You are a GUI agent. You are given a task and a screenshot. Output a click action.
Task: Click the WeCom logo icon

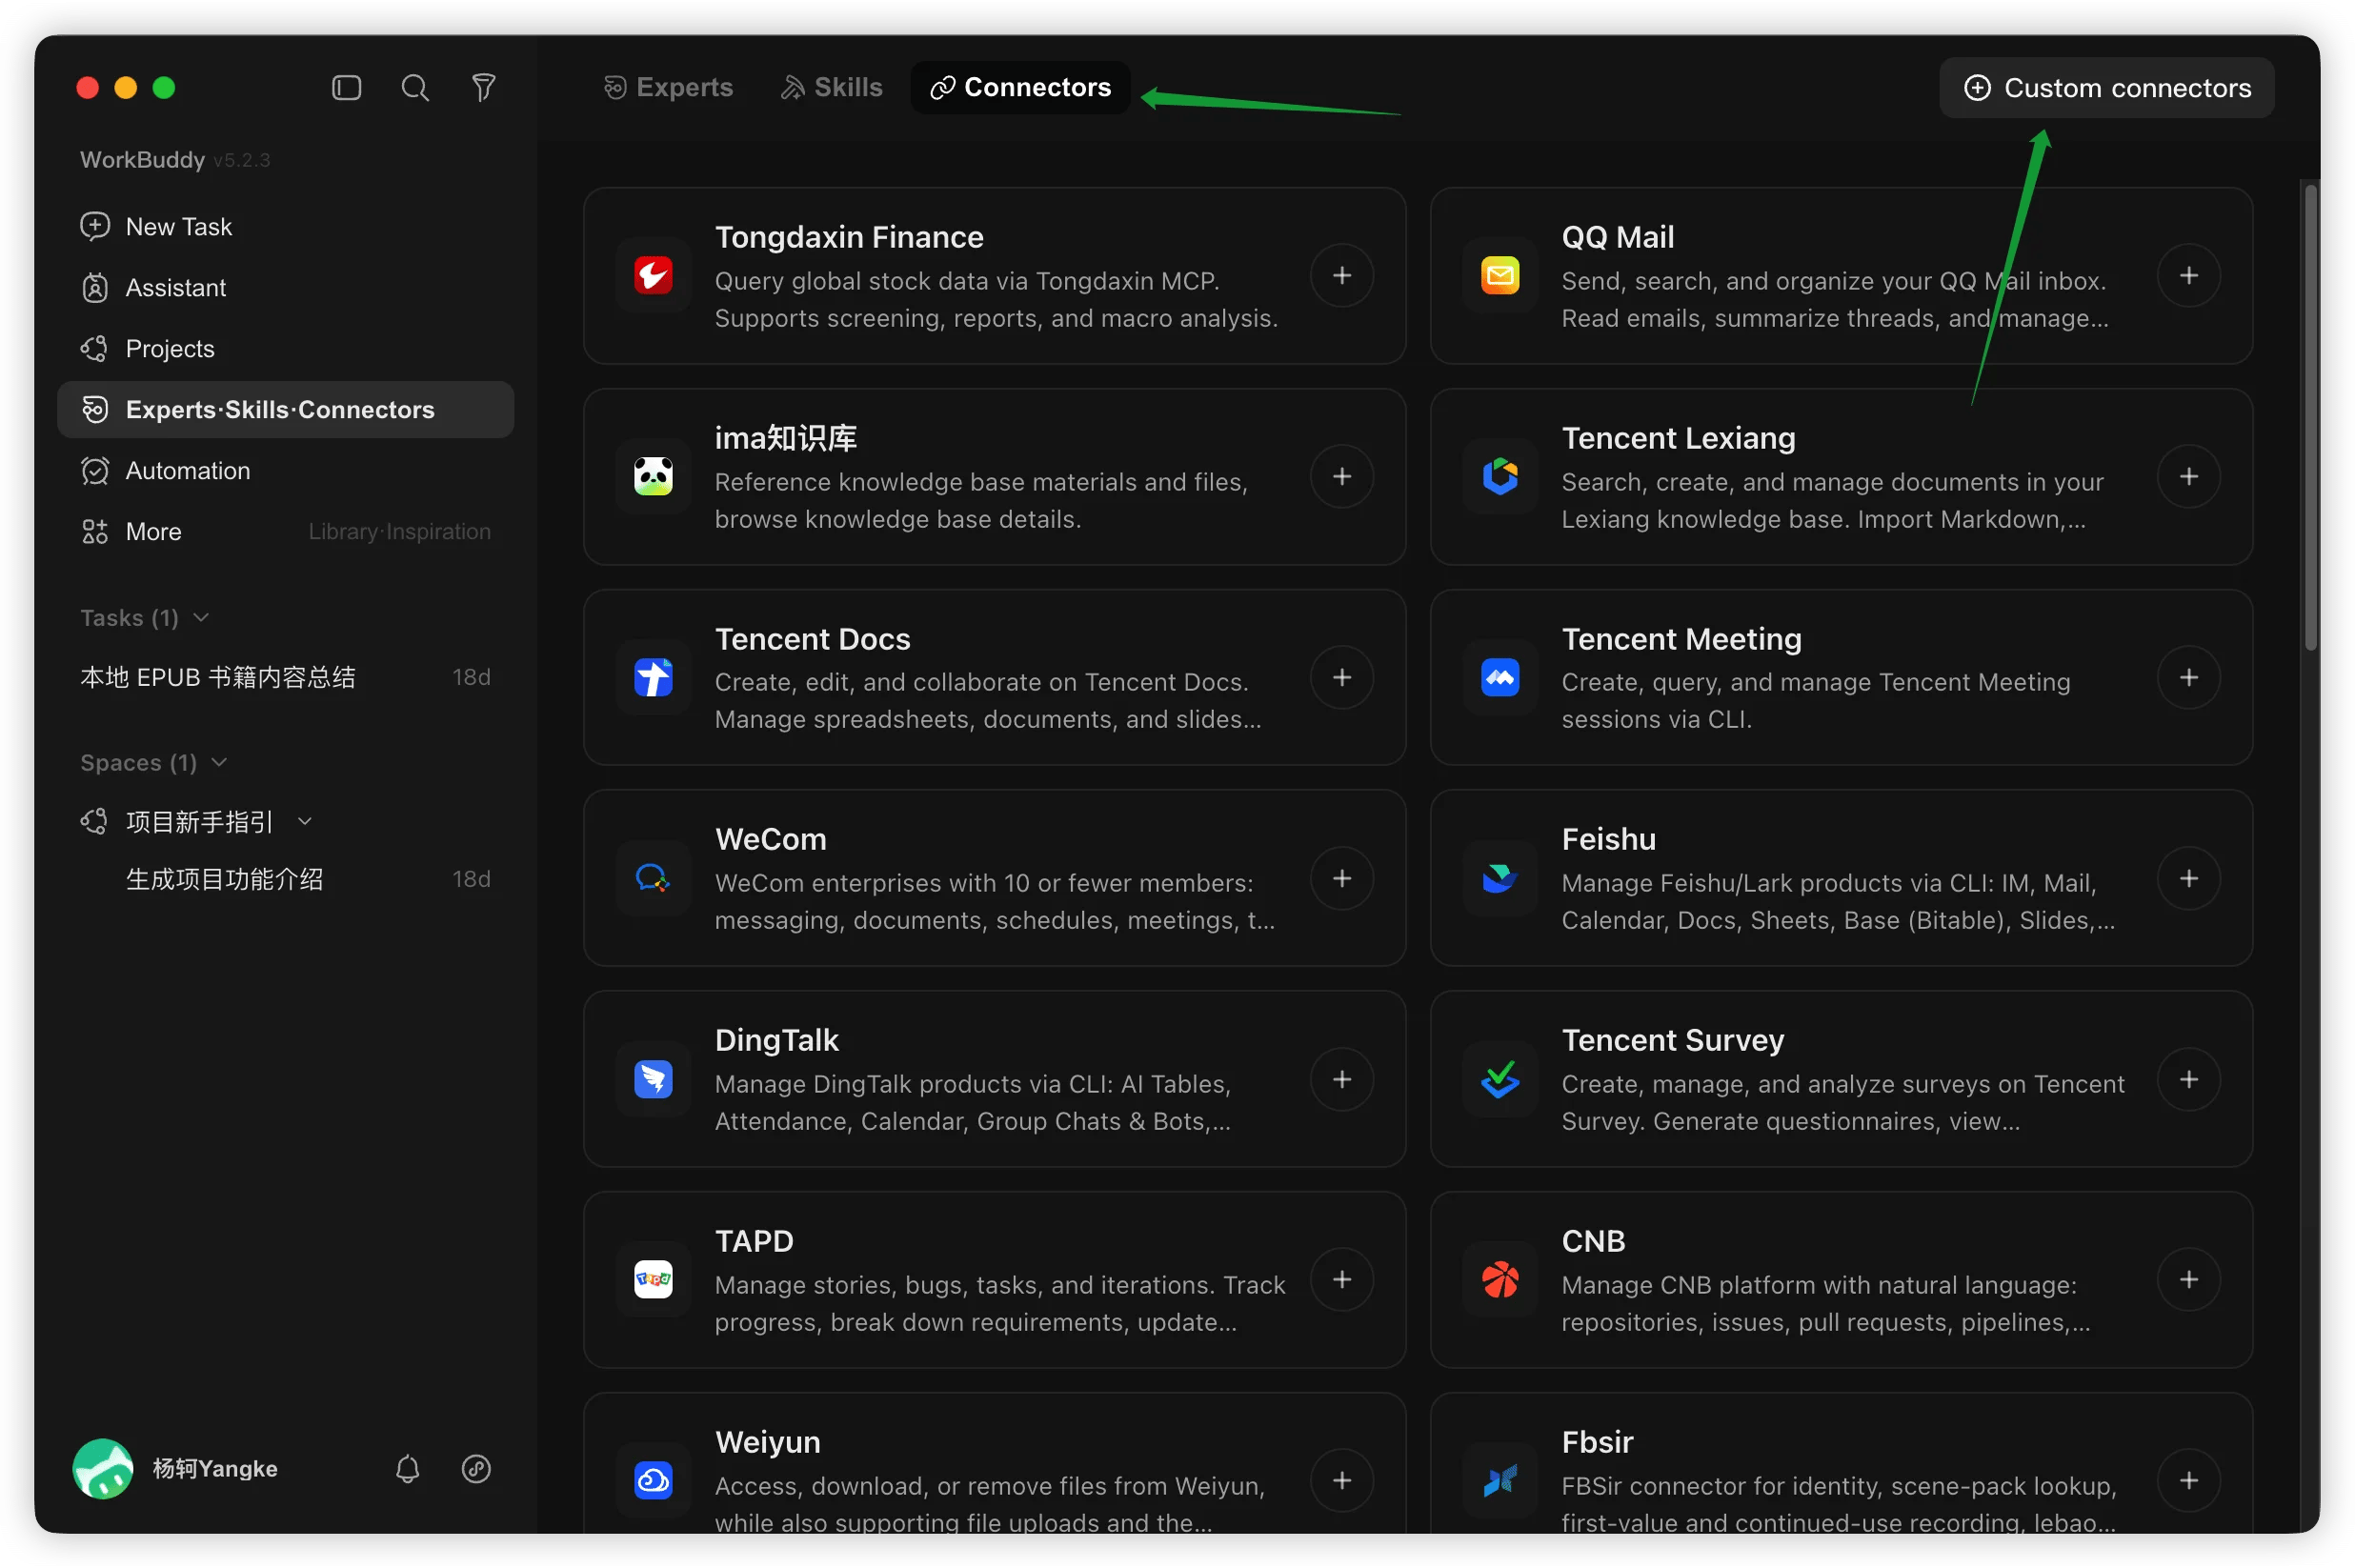point(653,878)
